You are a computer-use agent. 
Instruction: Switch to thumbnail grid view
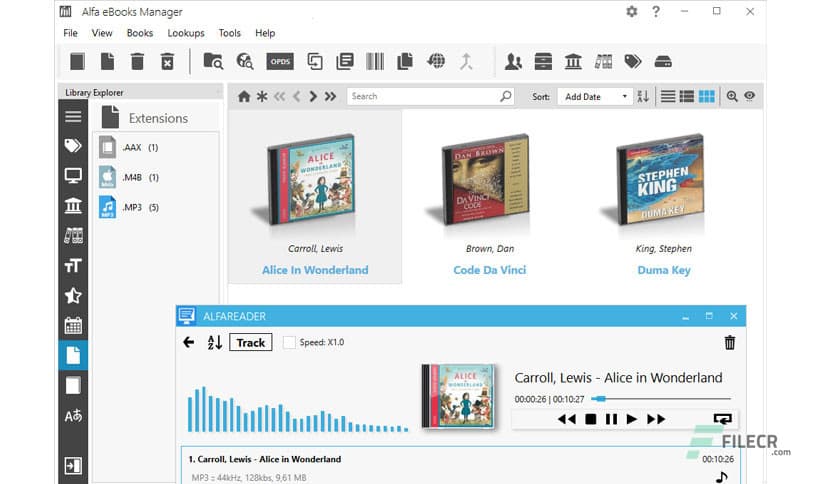[706, 96]
